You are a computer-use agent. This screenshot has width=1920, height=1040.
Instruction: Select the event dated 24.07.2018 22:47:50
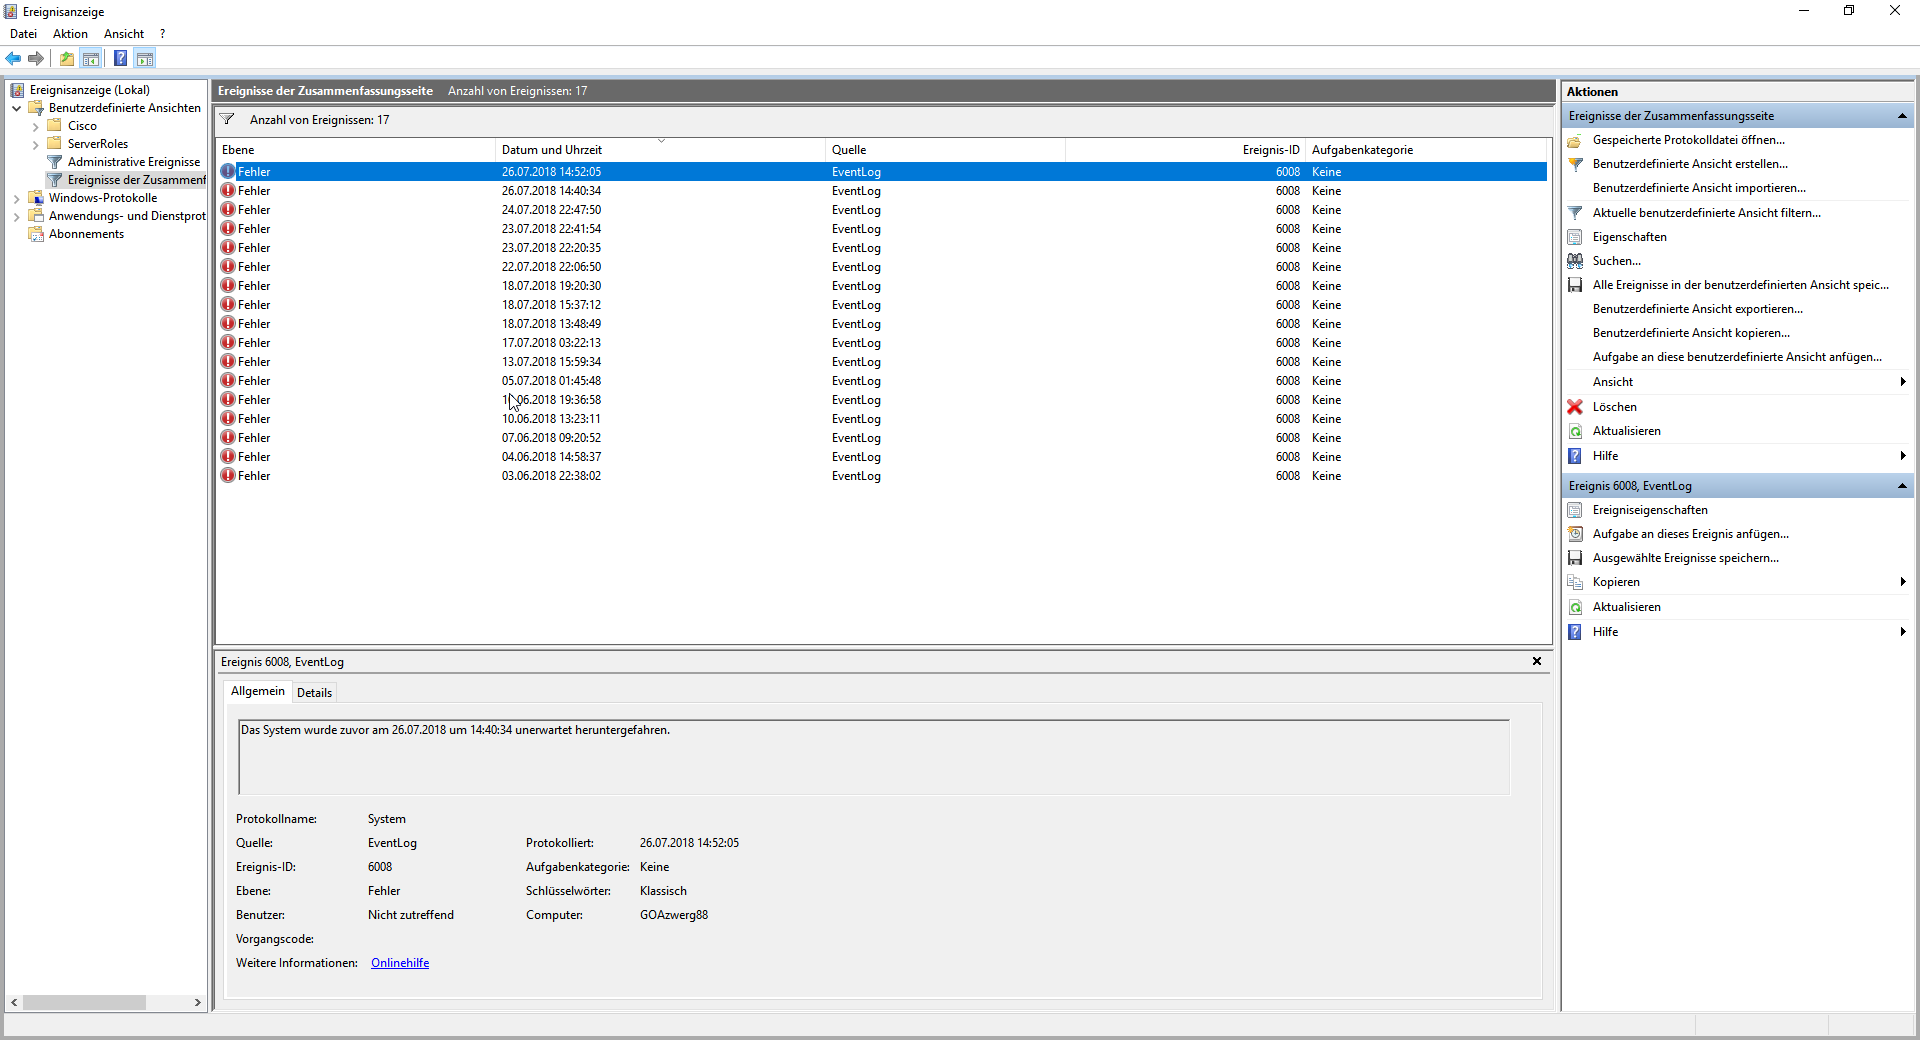pos(882,210)
